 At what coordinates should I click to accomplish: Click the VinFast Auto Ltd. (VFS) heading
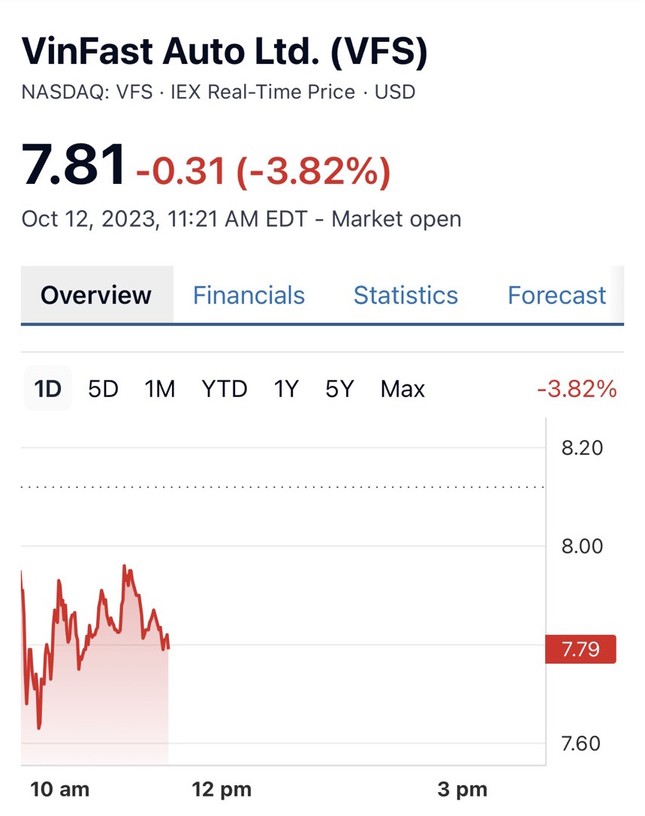click(224, 52)
